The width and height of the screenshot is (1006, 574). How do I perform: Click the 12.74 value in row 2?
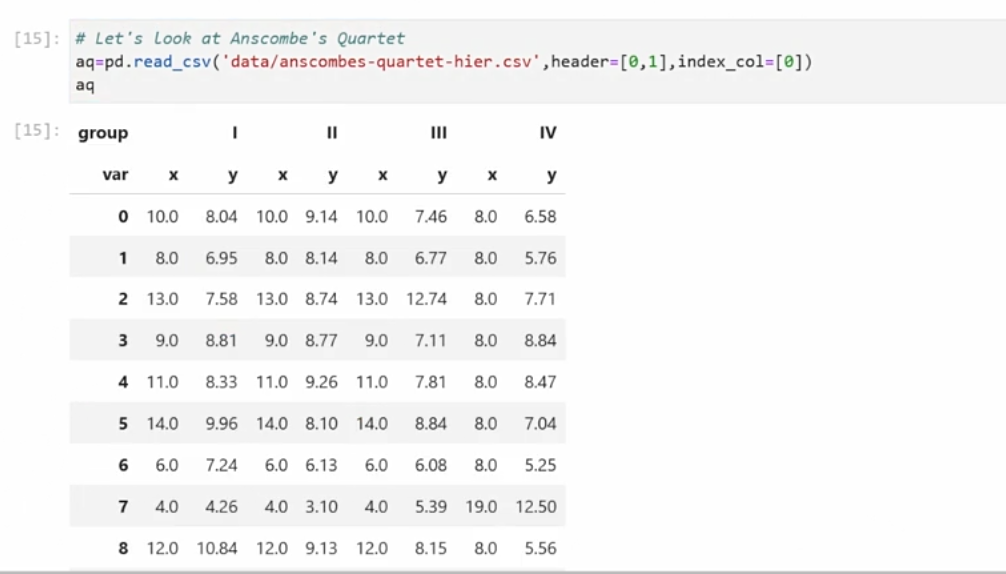click(426, 299)
